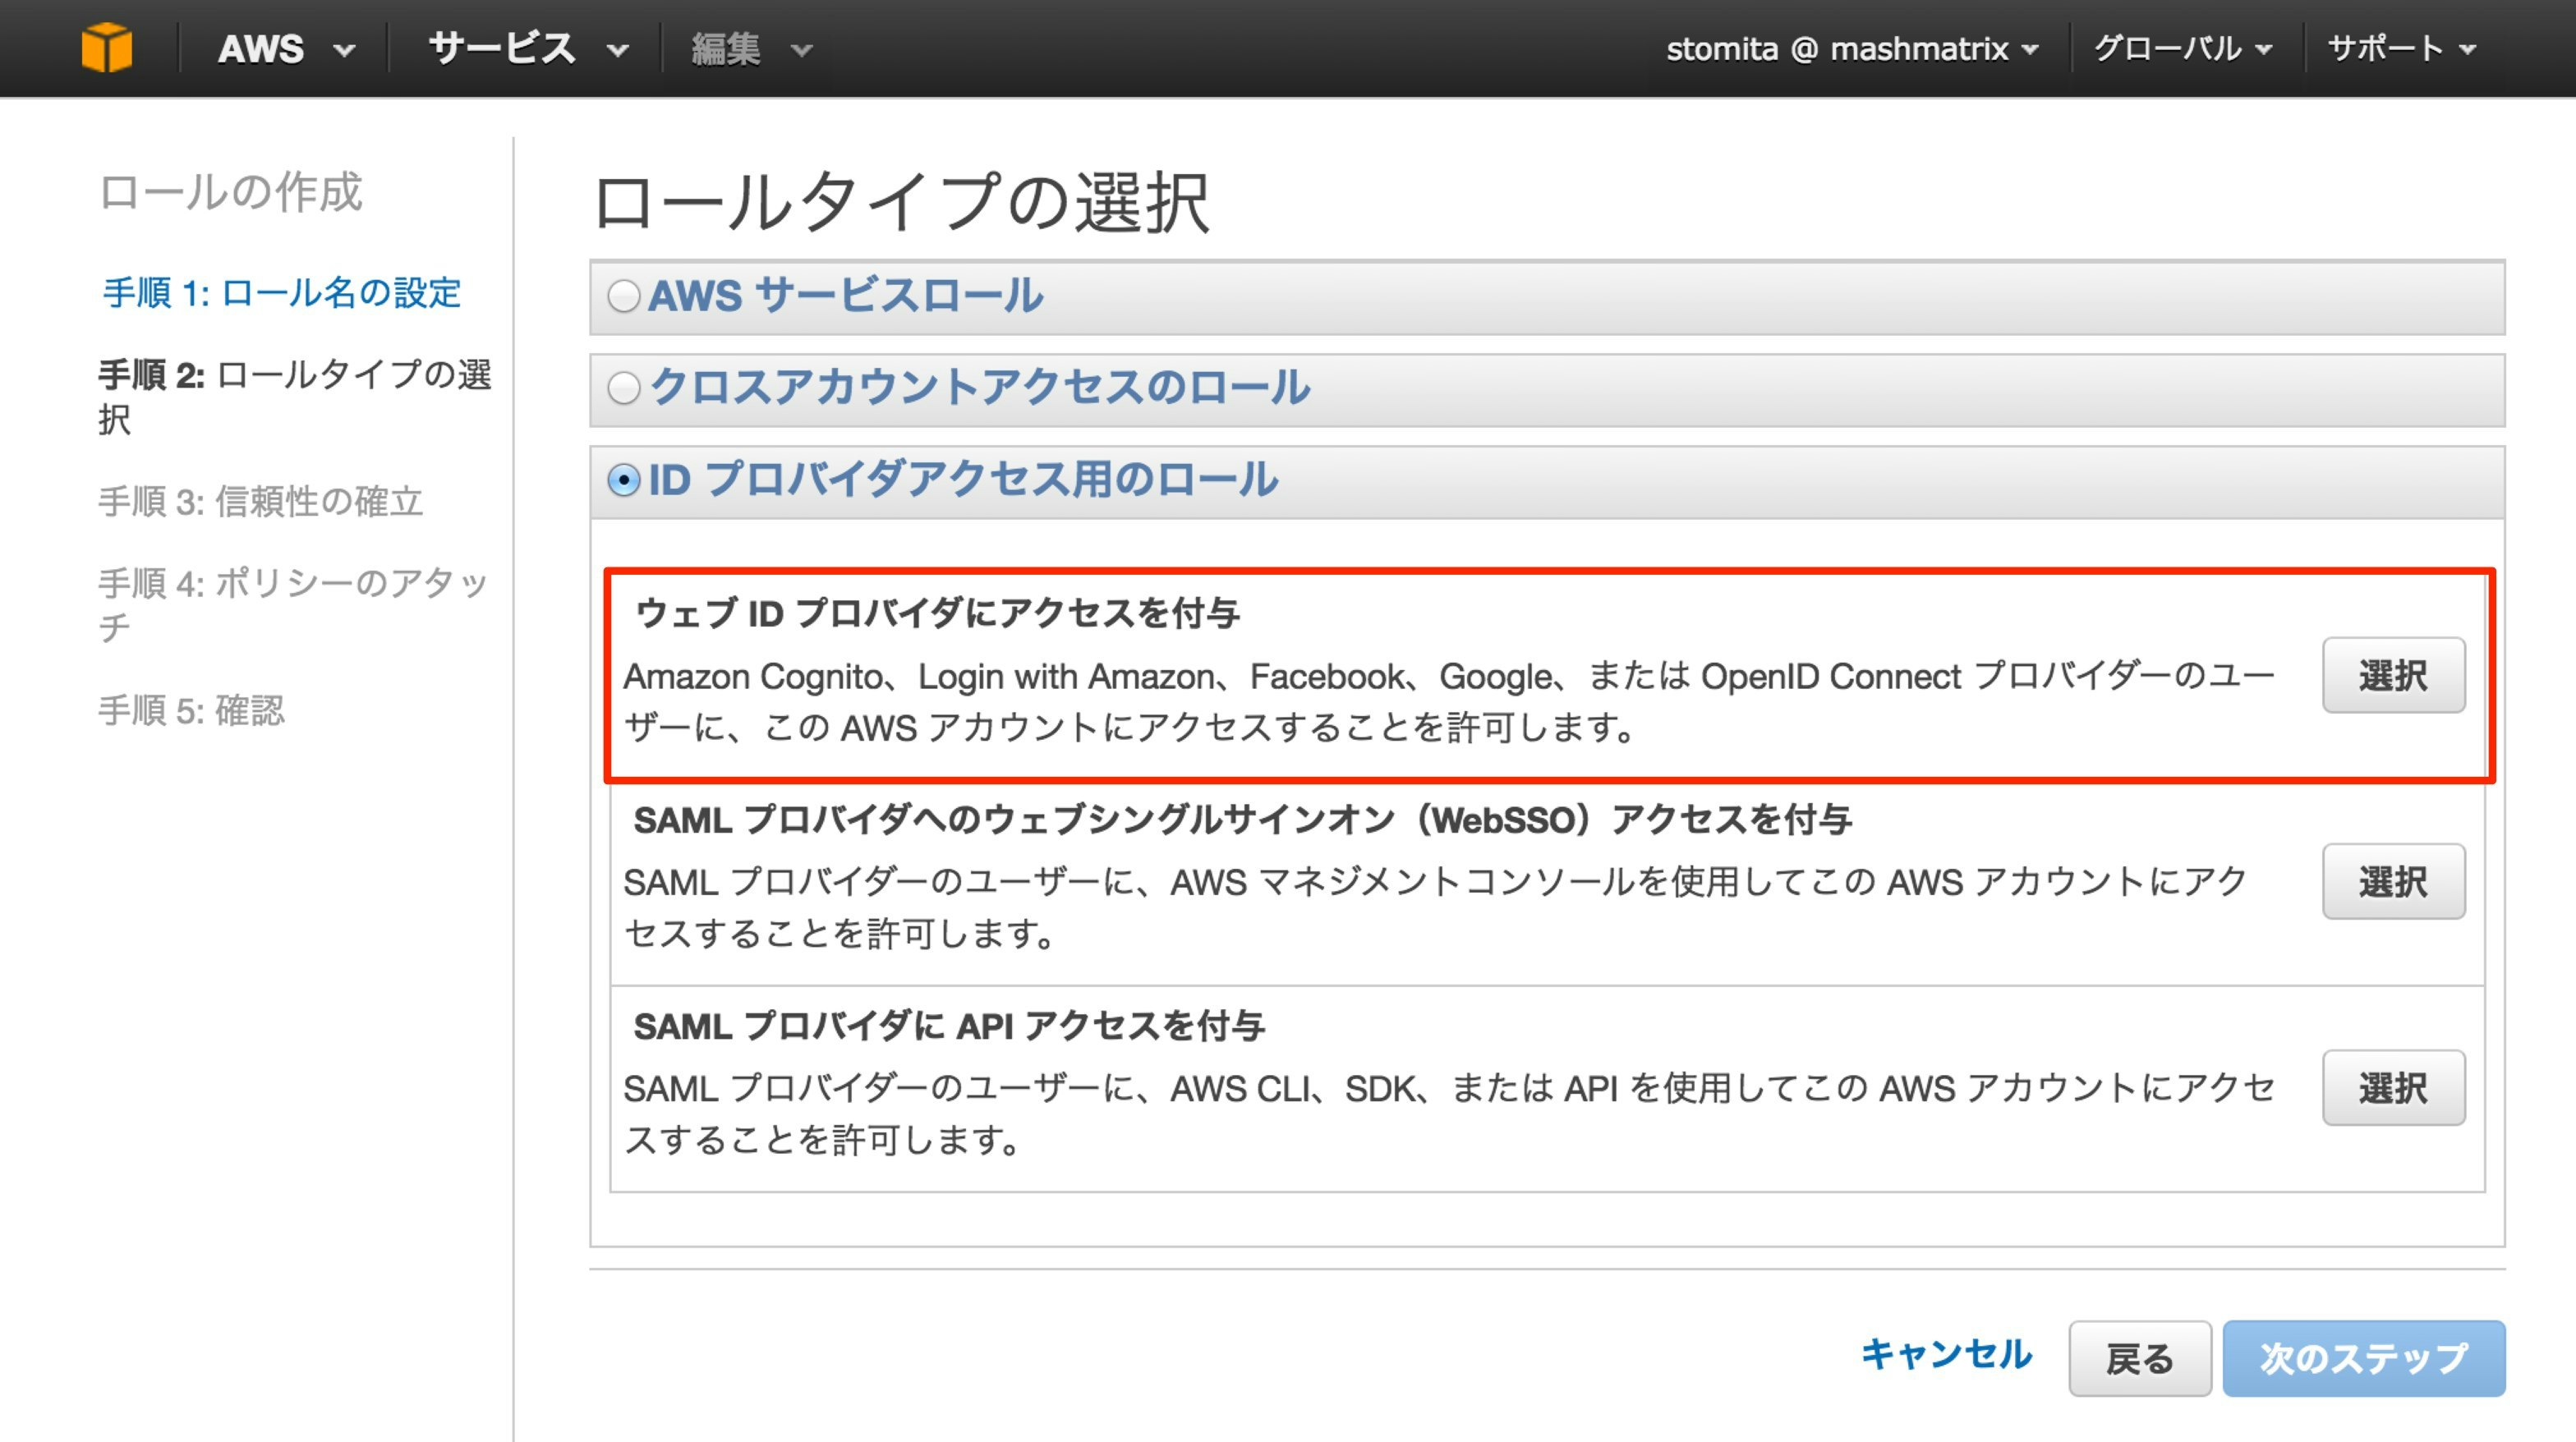Click the 次のステップ button

click(2364, 1358)
